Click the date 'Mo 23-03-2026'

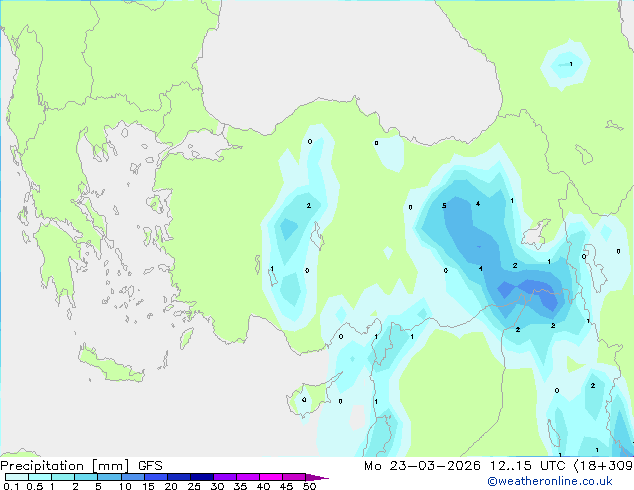(422, 466)
